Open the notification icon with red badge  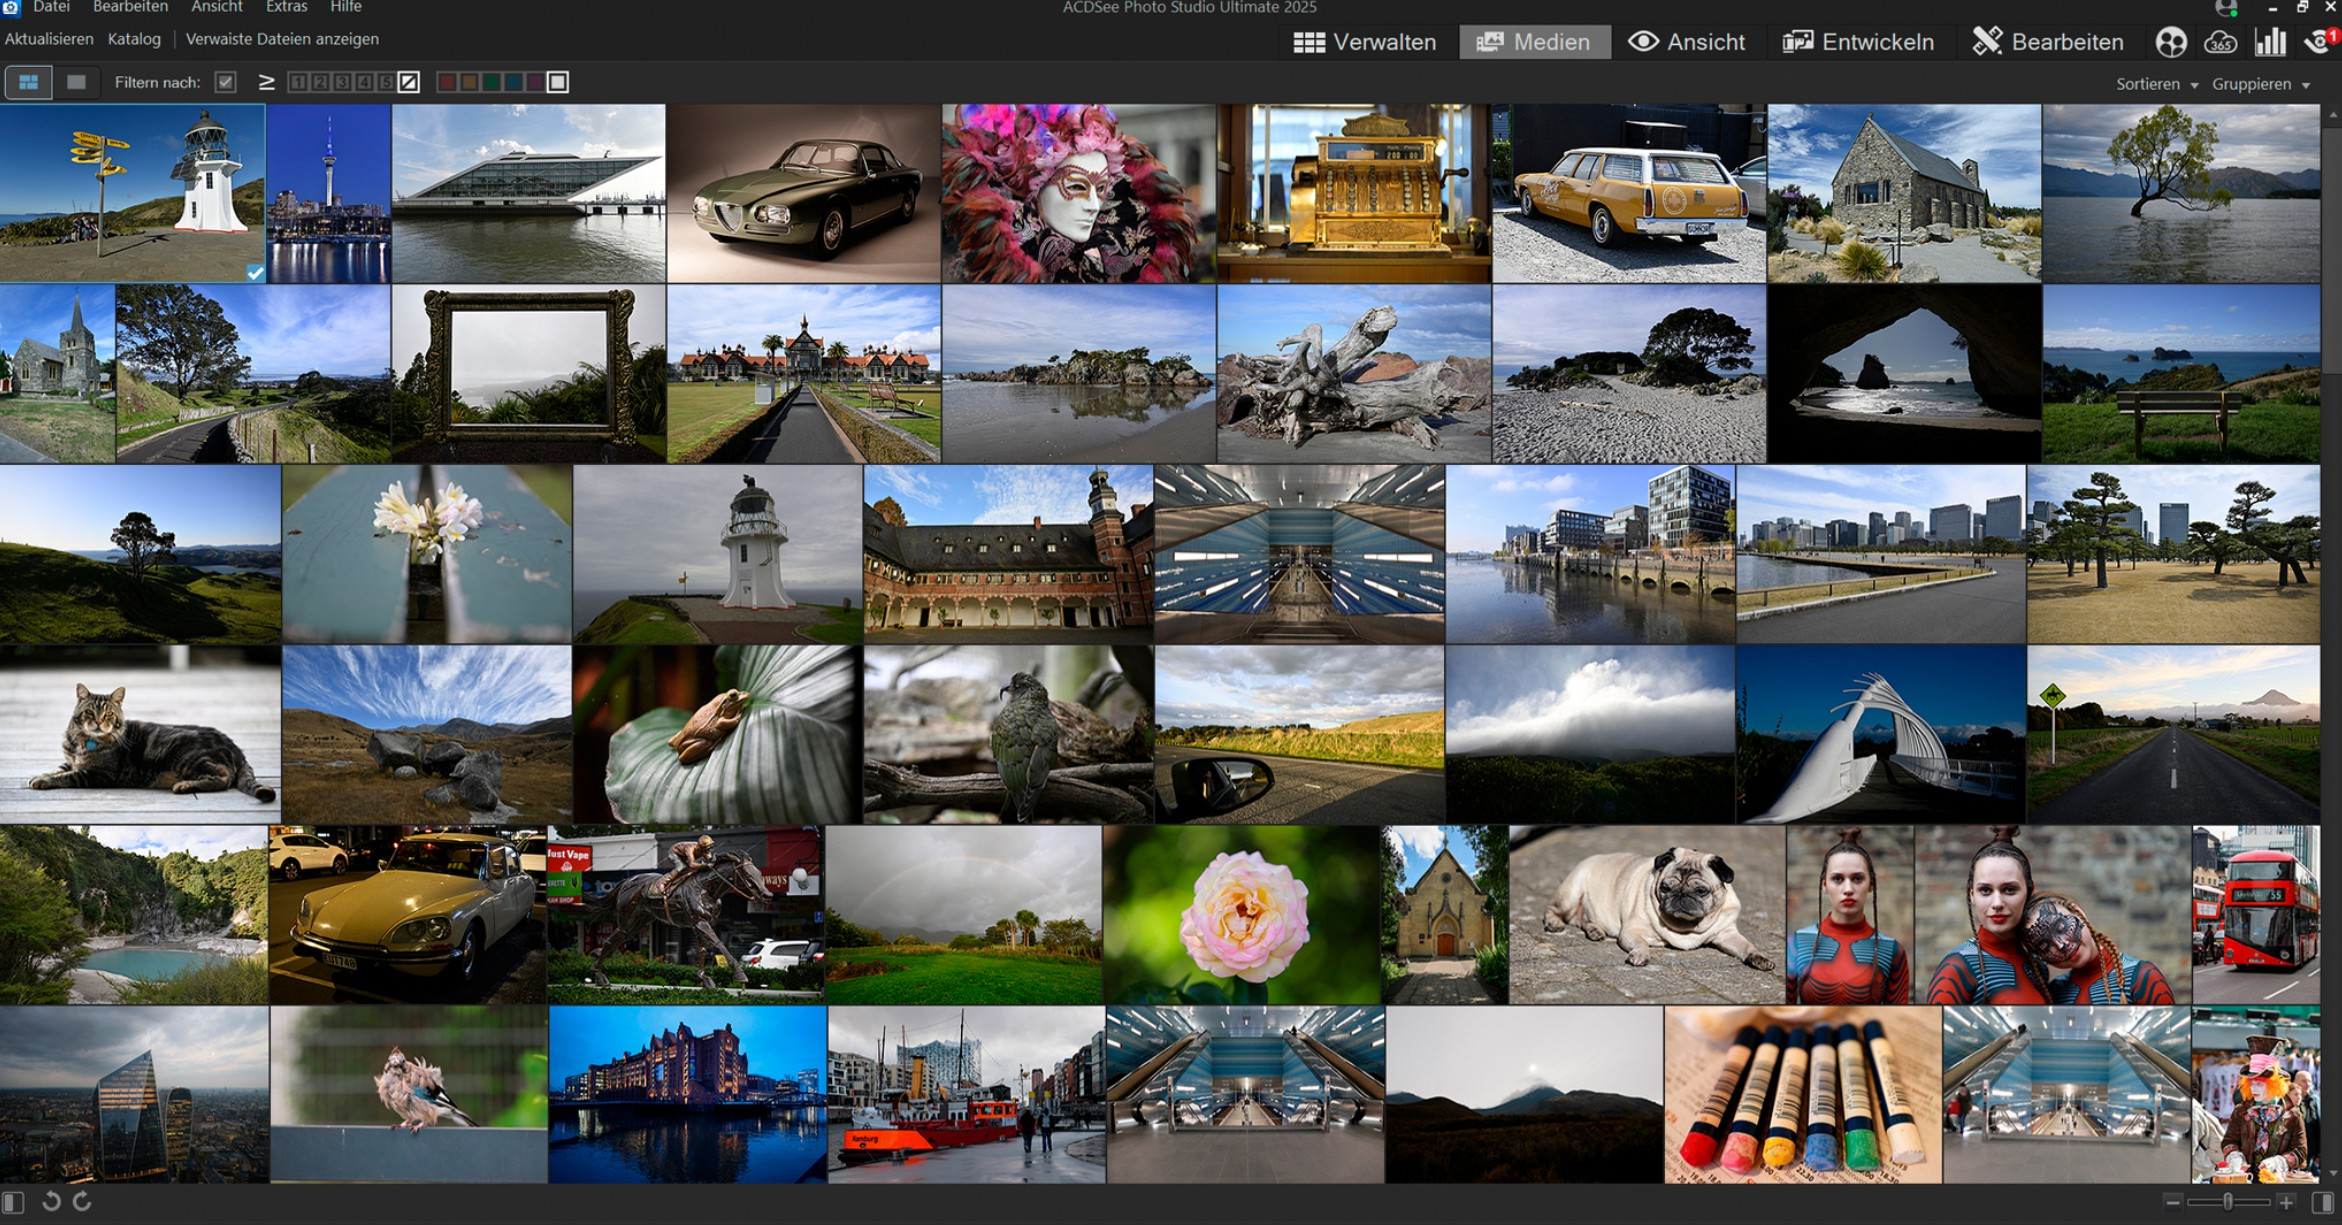tap(2320, 42)
